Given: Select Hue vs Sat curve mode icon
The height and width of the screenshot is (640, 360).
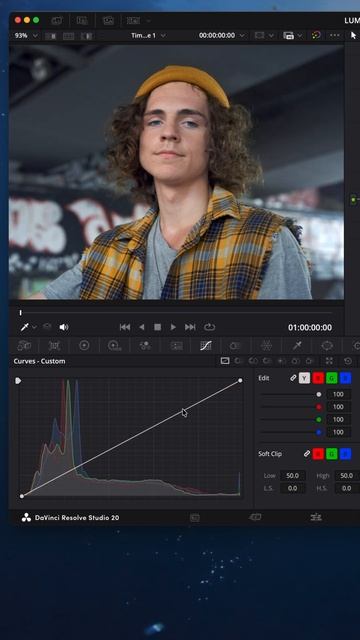Looking at the screenshot, I should point(253,361).
